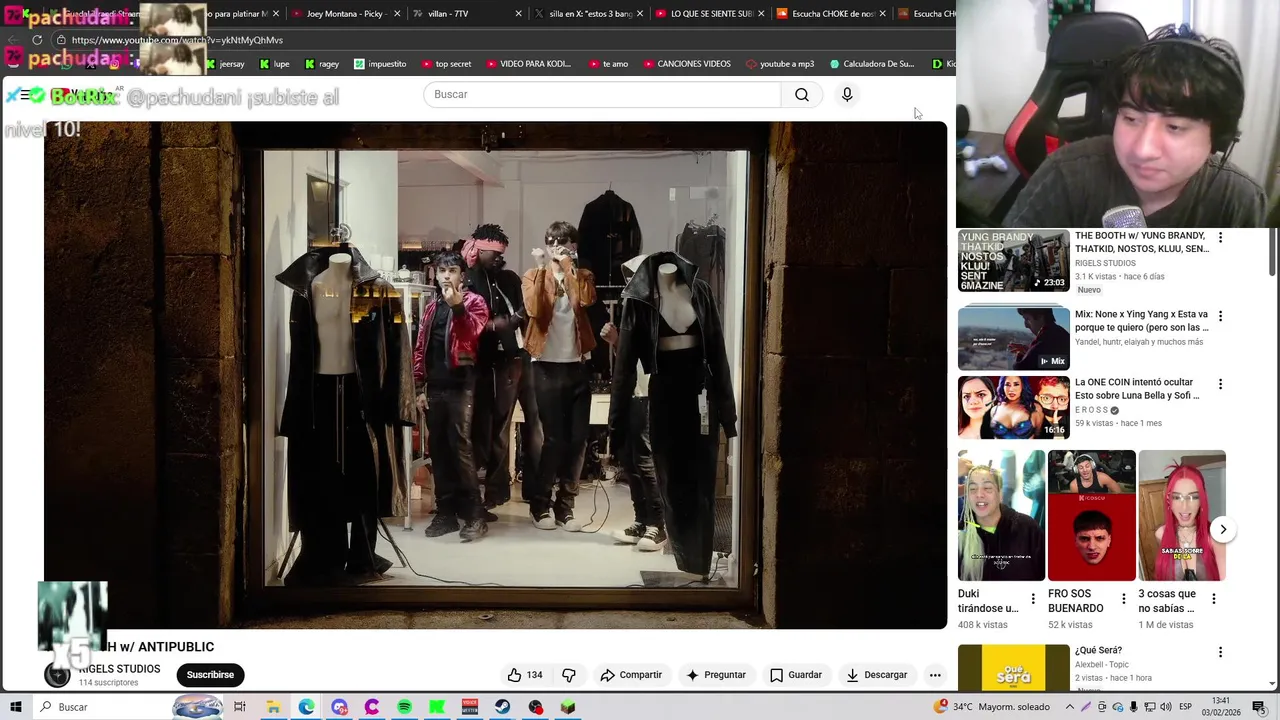Open Windows Start menu
The height and width of the screenshot is (720, 1280).
[15, 707]
